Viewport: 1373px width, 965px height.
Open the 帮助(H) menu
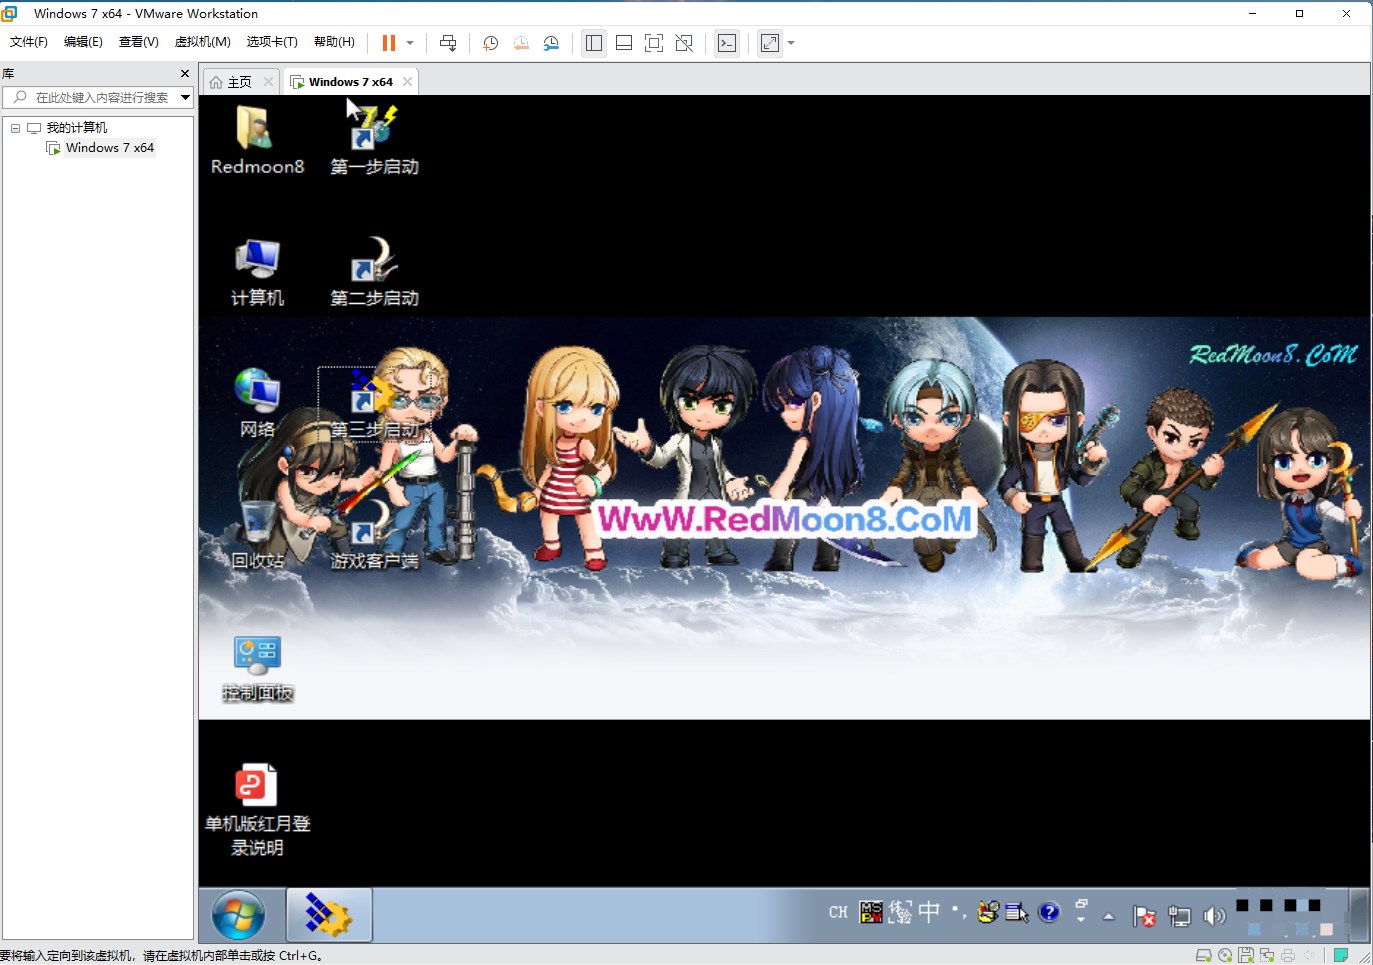click(x=334, y=42)
